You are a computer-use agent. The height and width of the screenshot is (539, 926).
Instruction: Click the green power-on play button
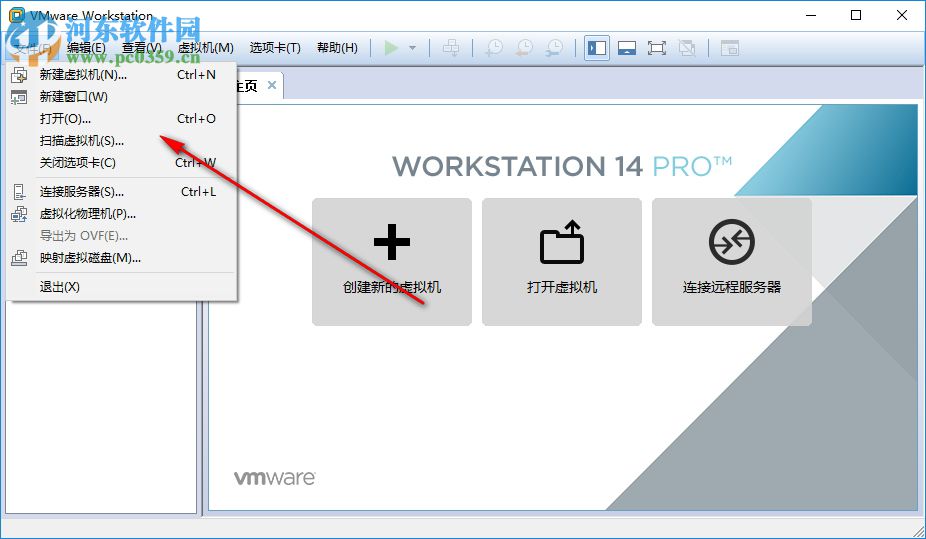391,48
